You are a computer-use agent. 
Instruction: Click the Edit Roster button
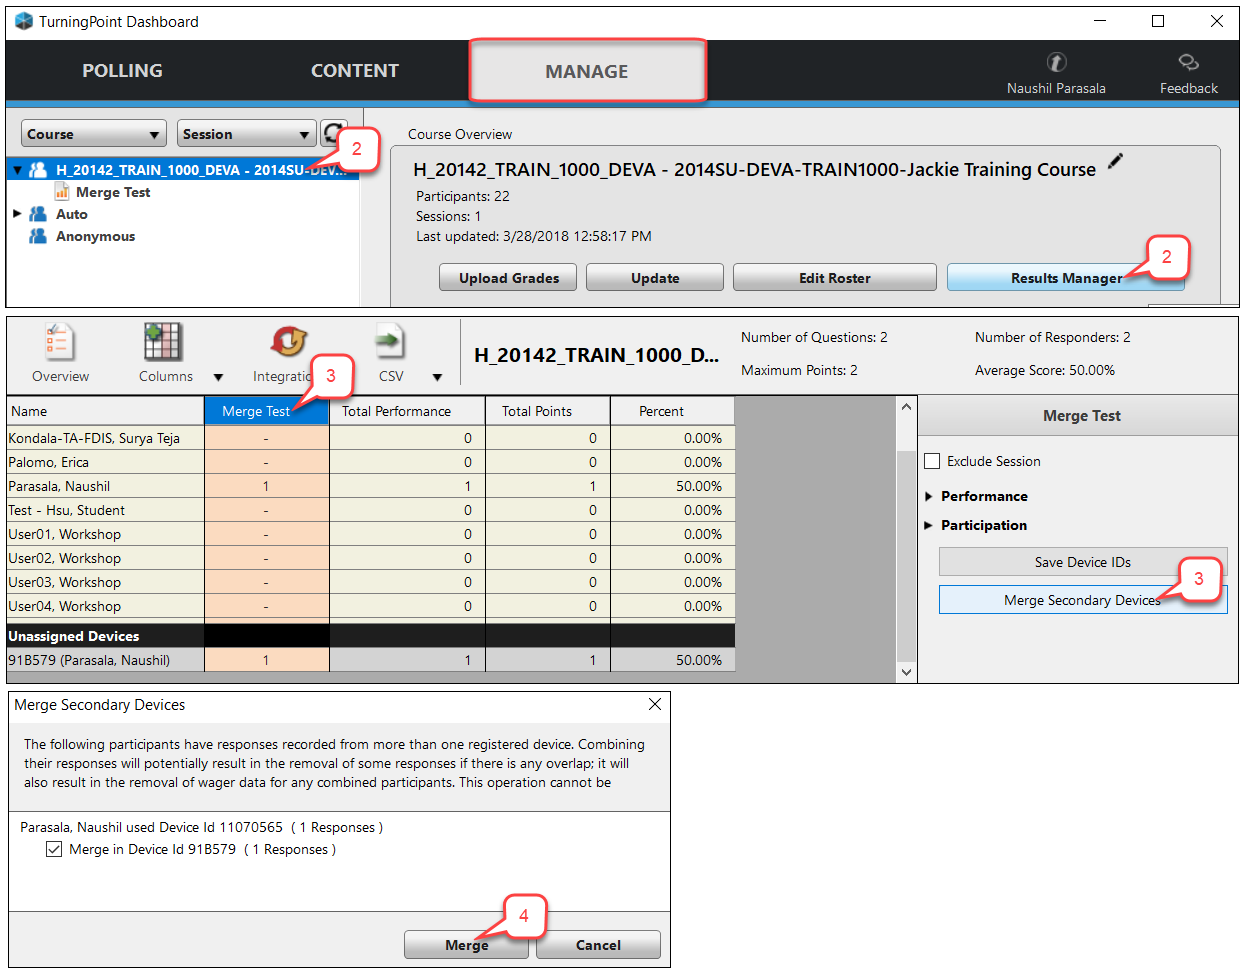click(835, 278)
